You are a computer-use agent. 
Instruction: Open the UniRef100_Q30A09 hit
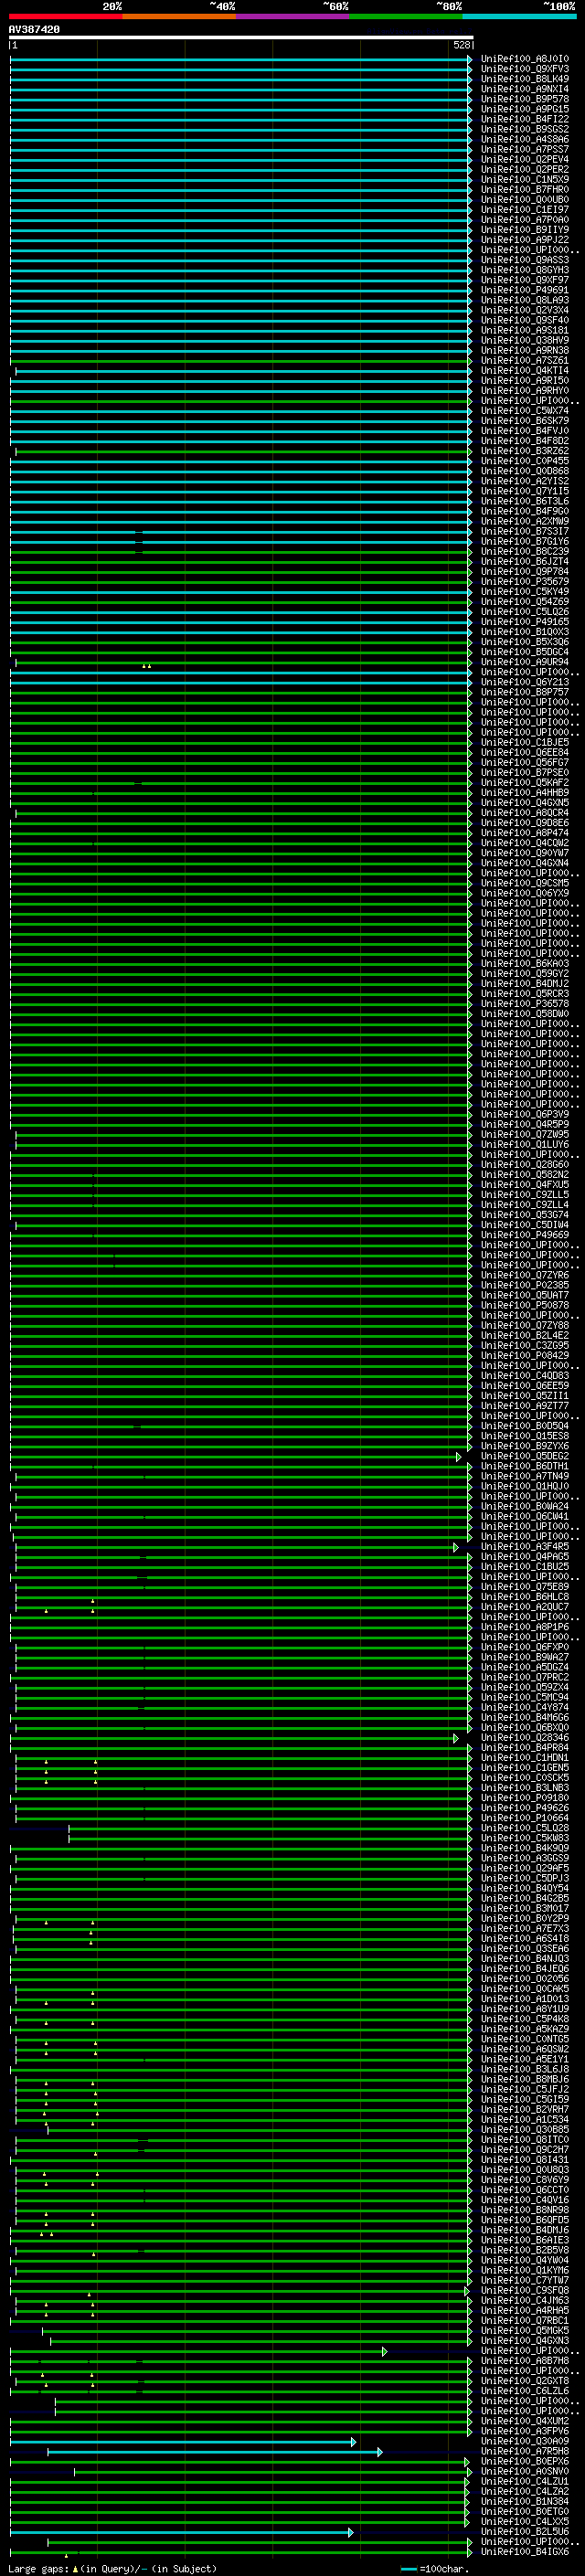[x=524, y=2441]
